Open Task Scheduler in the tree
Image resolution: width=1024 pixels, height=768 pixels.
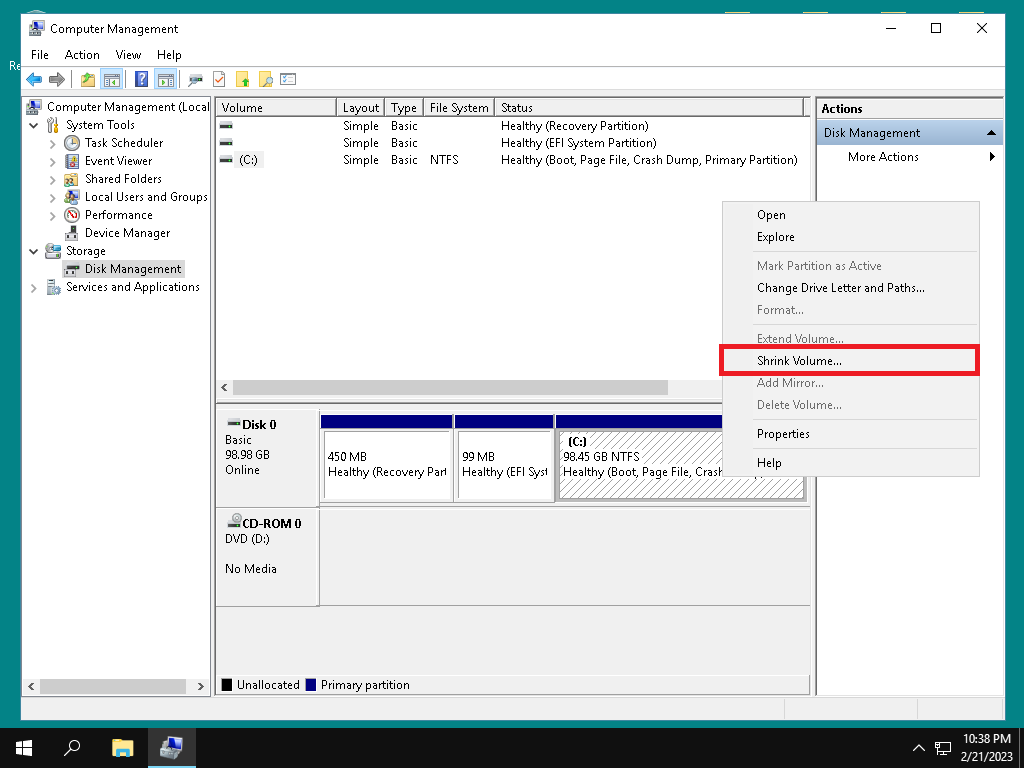tap(123, 143)
